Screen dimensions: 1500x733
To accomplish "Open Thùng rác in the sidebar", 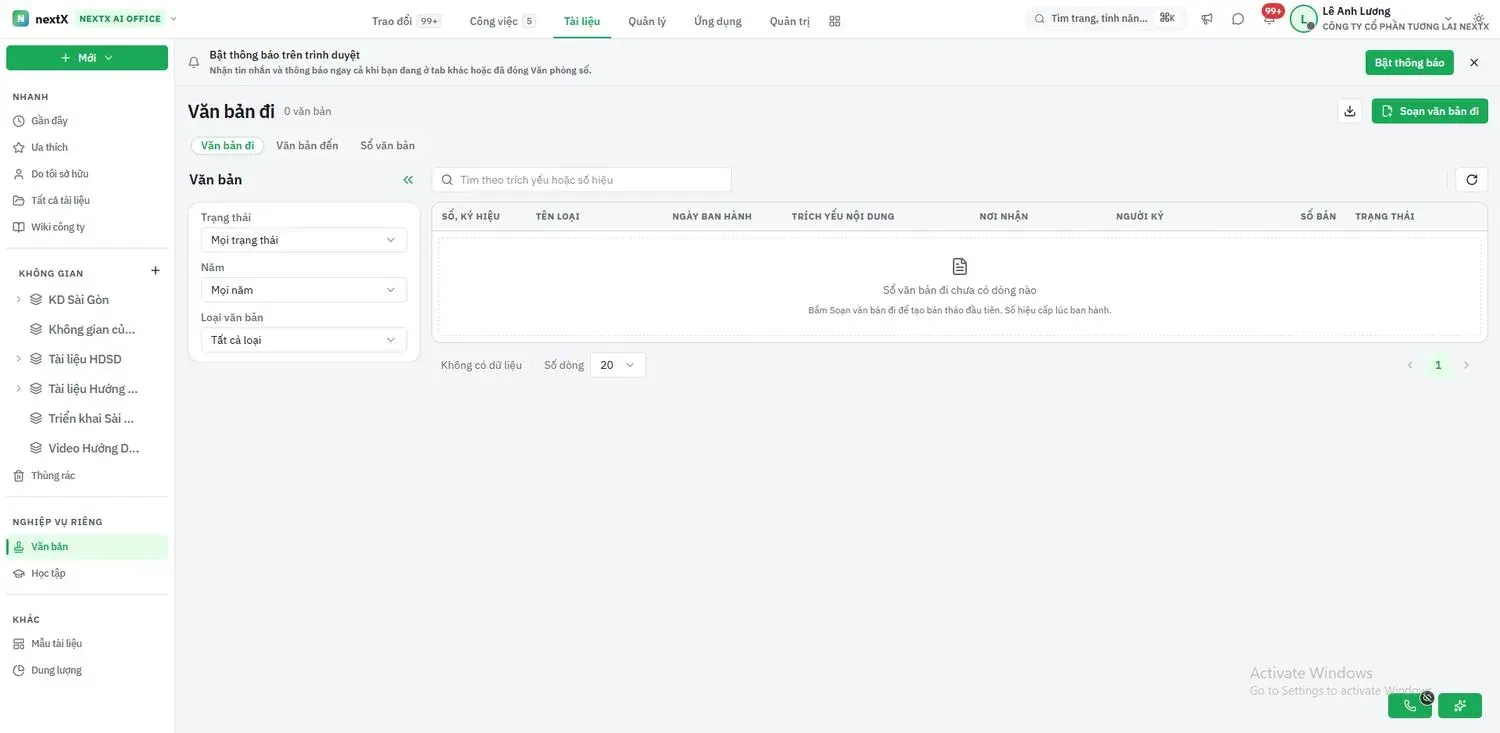I will (x=87, y=476).
